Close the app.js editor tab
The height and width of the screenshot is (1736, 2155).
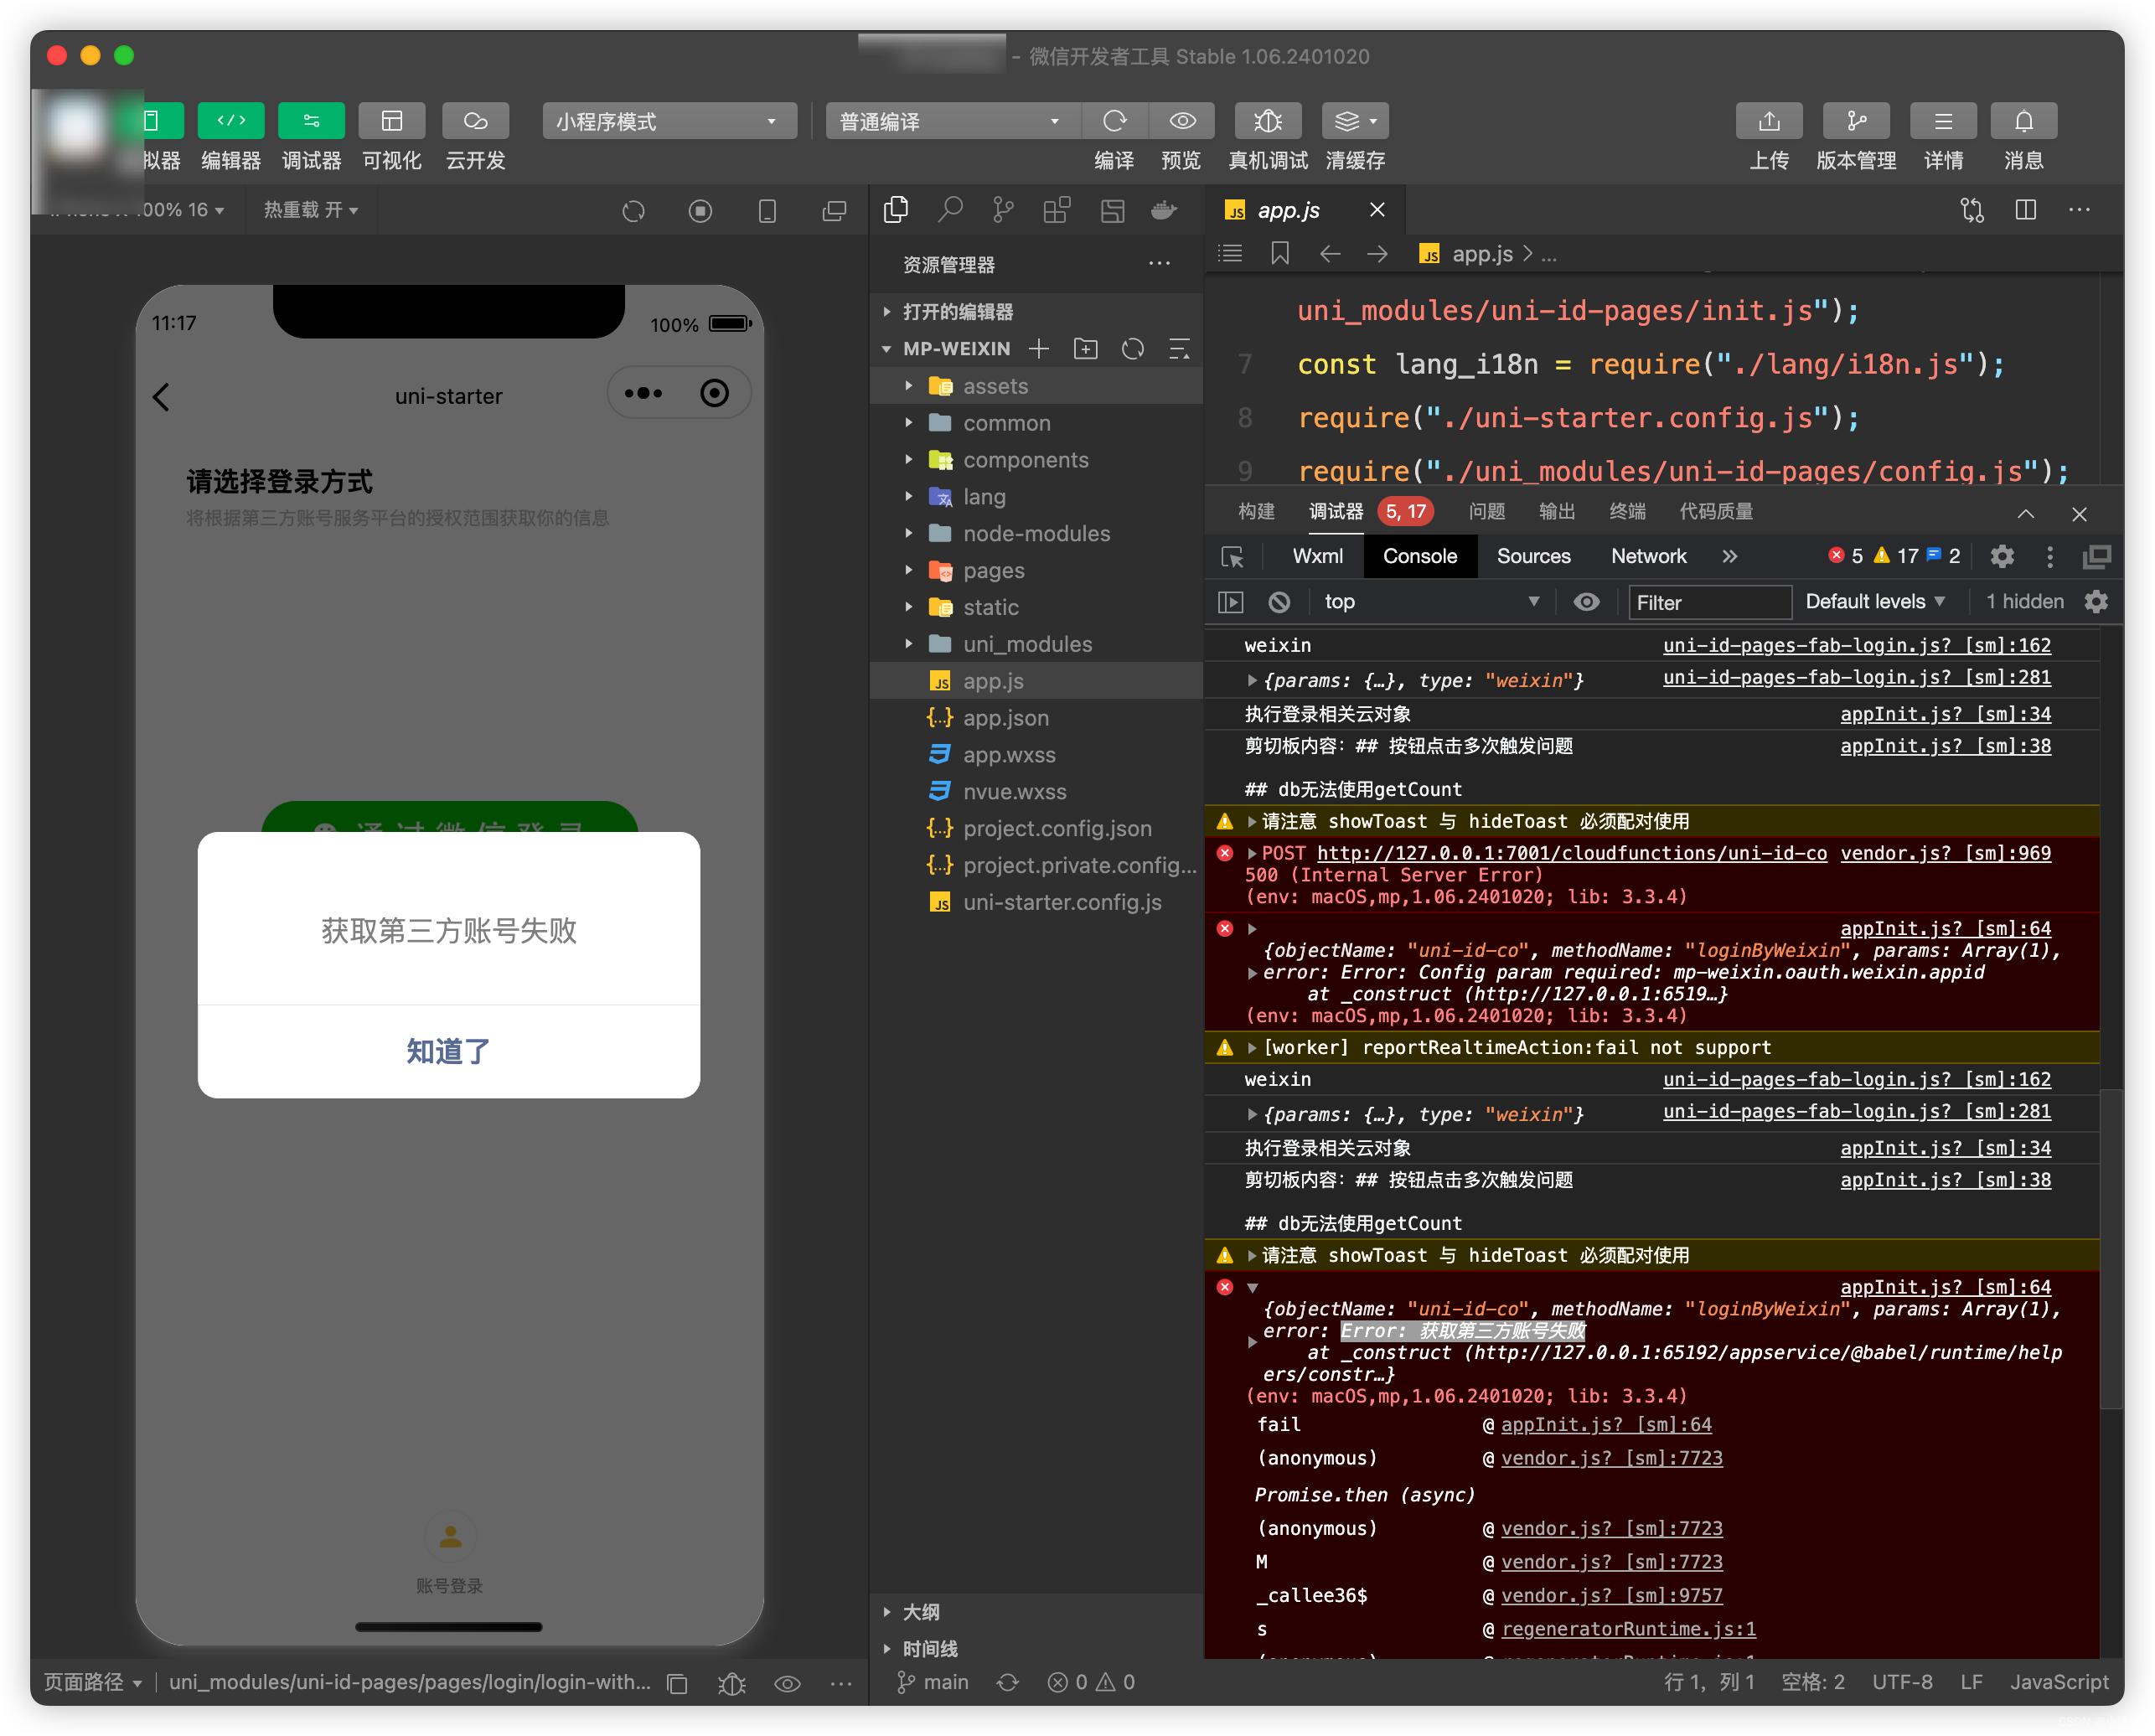point(1377,210)
